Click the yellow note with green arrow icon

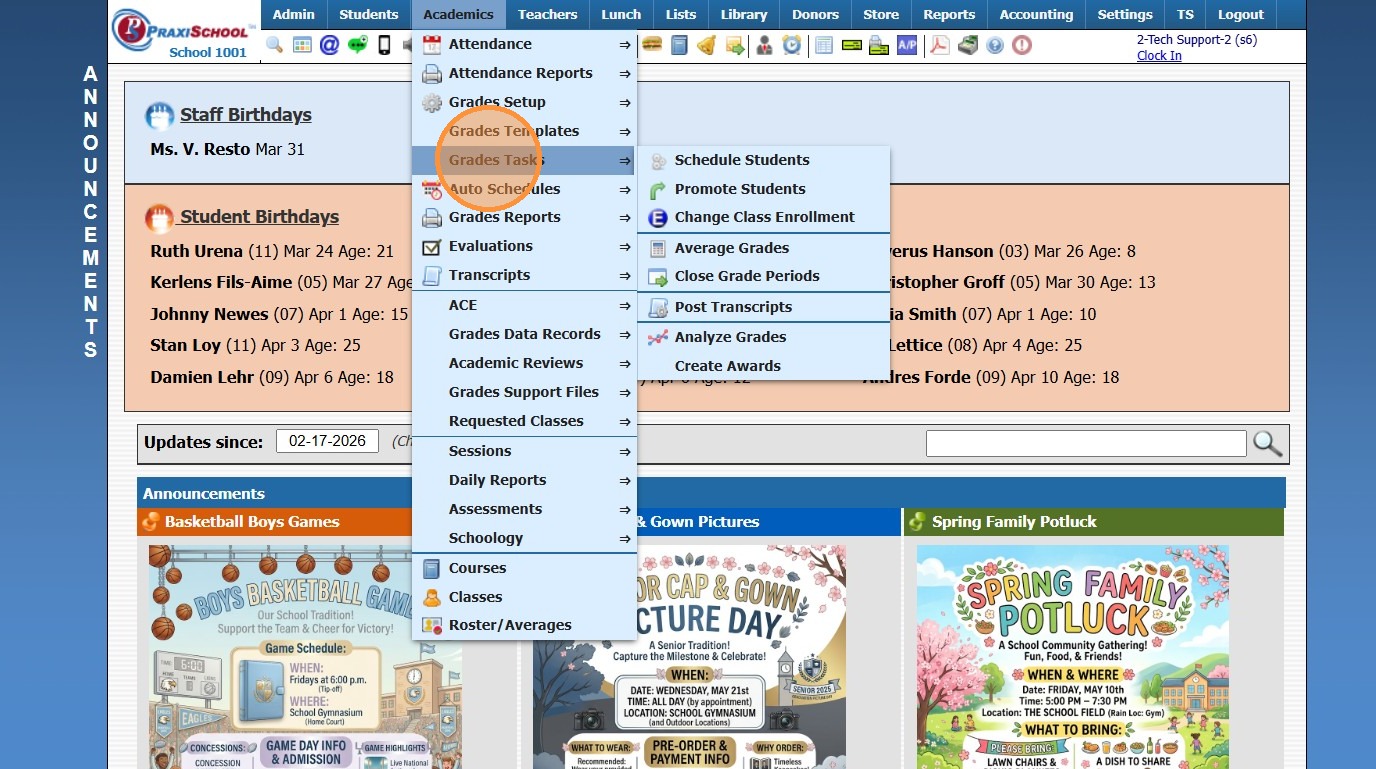pos(735,45)
